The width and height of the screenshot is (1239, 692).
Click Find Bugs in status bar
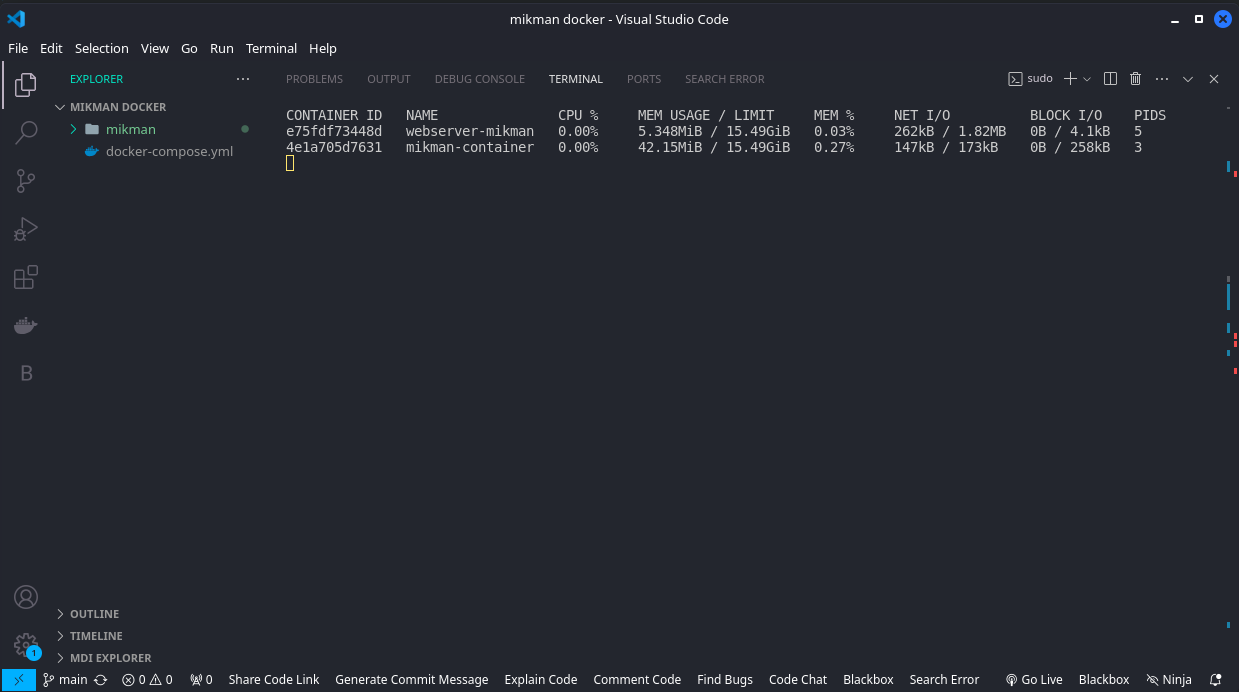click(x=725, y=680)
